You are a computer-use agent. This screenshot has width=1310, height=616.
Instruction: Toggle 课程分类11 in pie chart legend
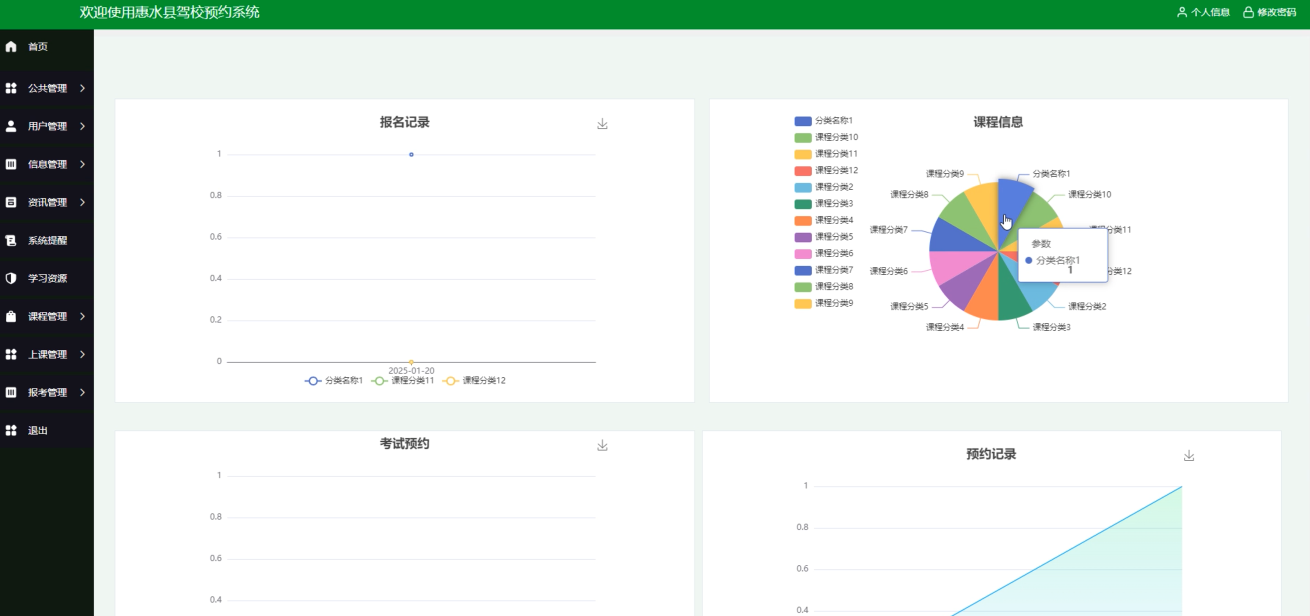point(826,154)
